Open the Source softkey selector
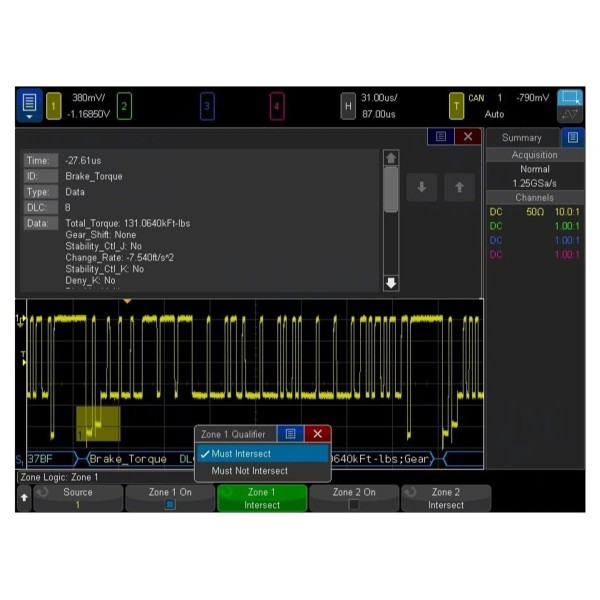The height and width of the screenshot is (600, 600). (78, 498)
